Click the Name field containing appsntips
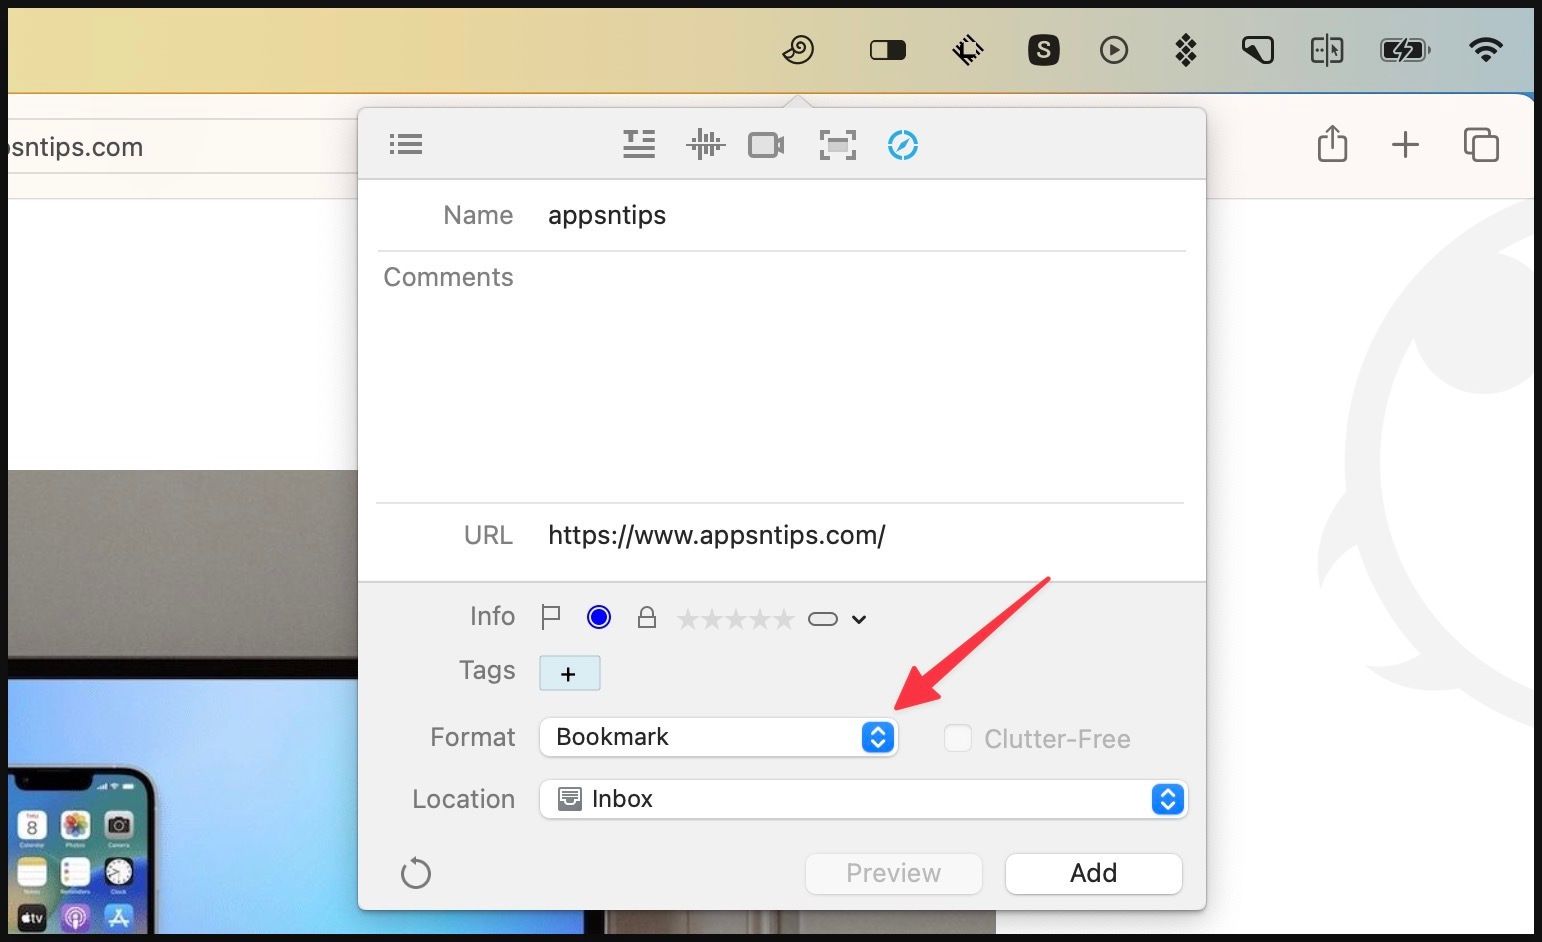The height and width of the screenshot is (942, 1542). pos(860,215)
